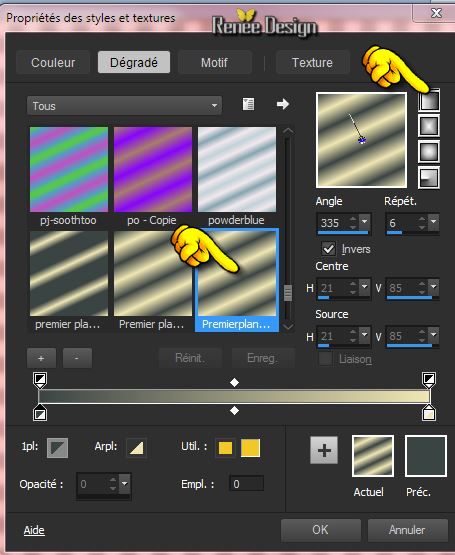
Task: Pick the first yellow Util. color swatch
Action: (226, 448)
